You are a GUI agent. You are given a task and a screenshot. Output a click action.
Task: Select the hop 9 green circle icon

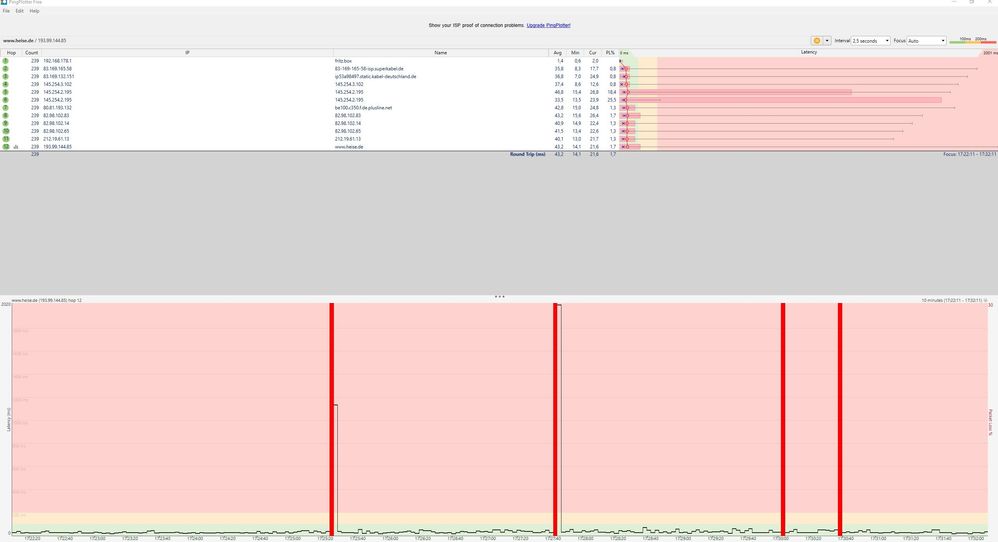(x=6, y=123)
